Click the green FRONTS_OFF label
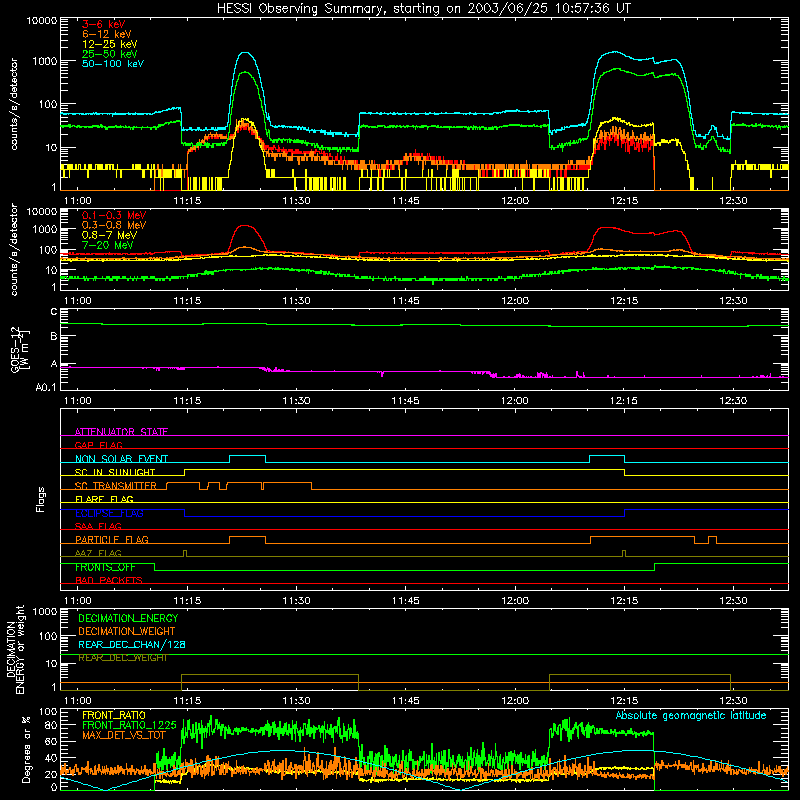 pos(105,567)
